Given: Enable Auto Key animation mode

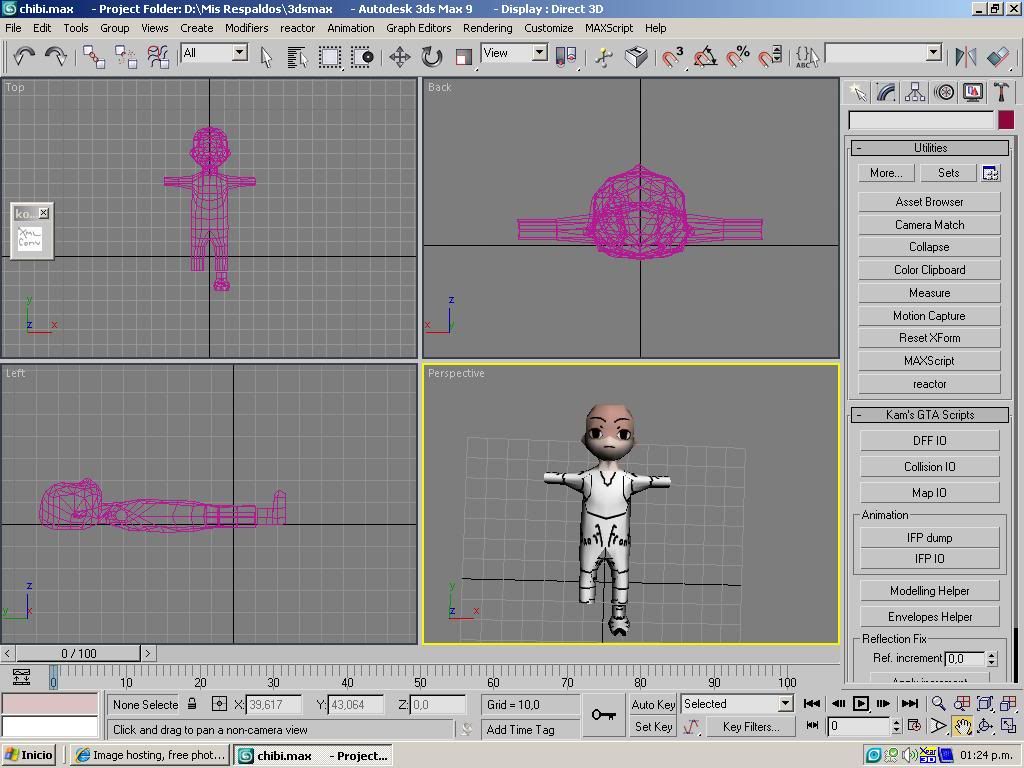Looking at the screenshot, I should click(x=652, y=704).
